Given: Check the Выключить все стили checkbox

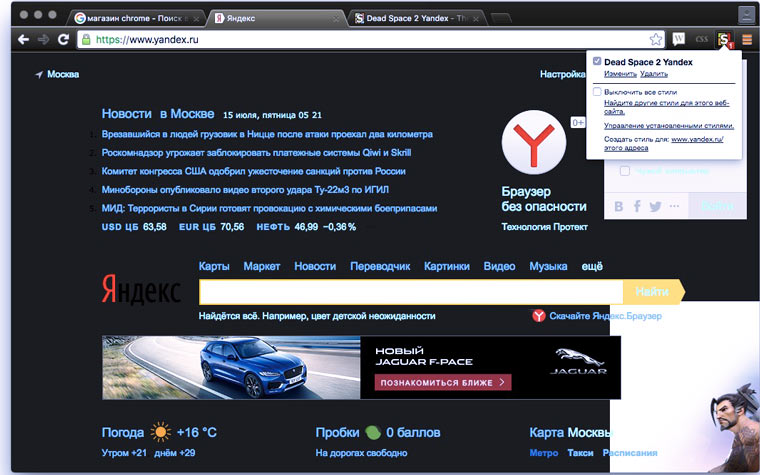Looking at the screenshot, I should tap(597, 92).
